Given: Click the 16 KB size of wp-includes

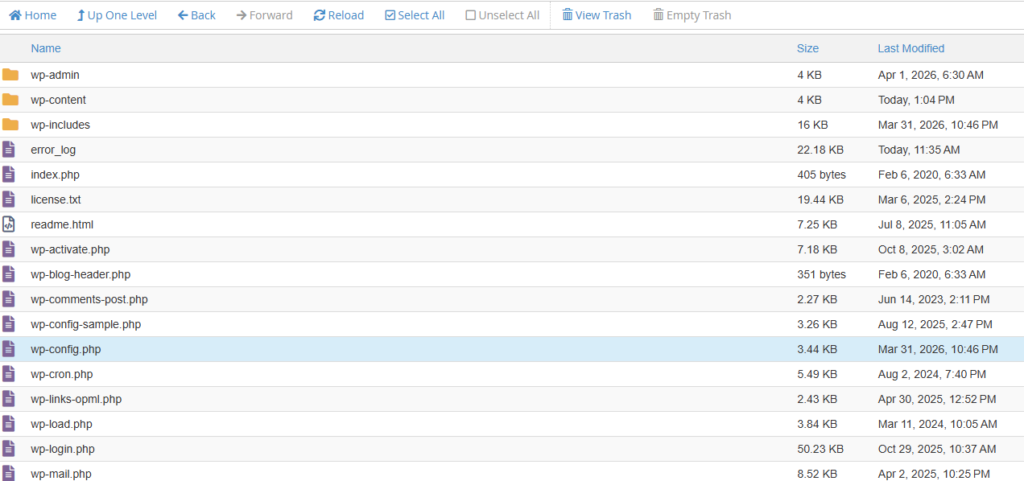Looking at the screenshot, I should click(812, 125).
